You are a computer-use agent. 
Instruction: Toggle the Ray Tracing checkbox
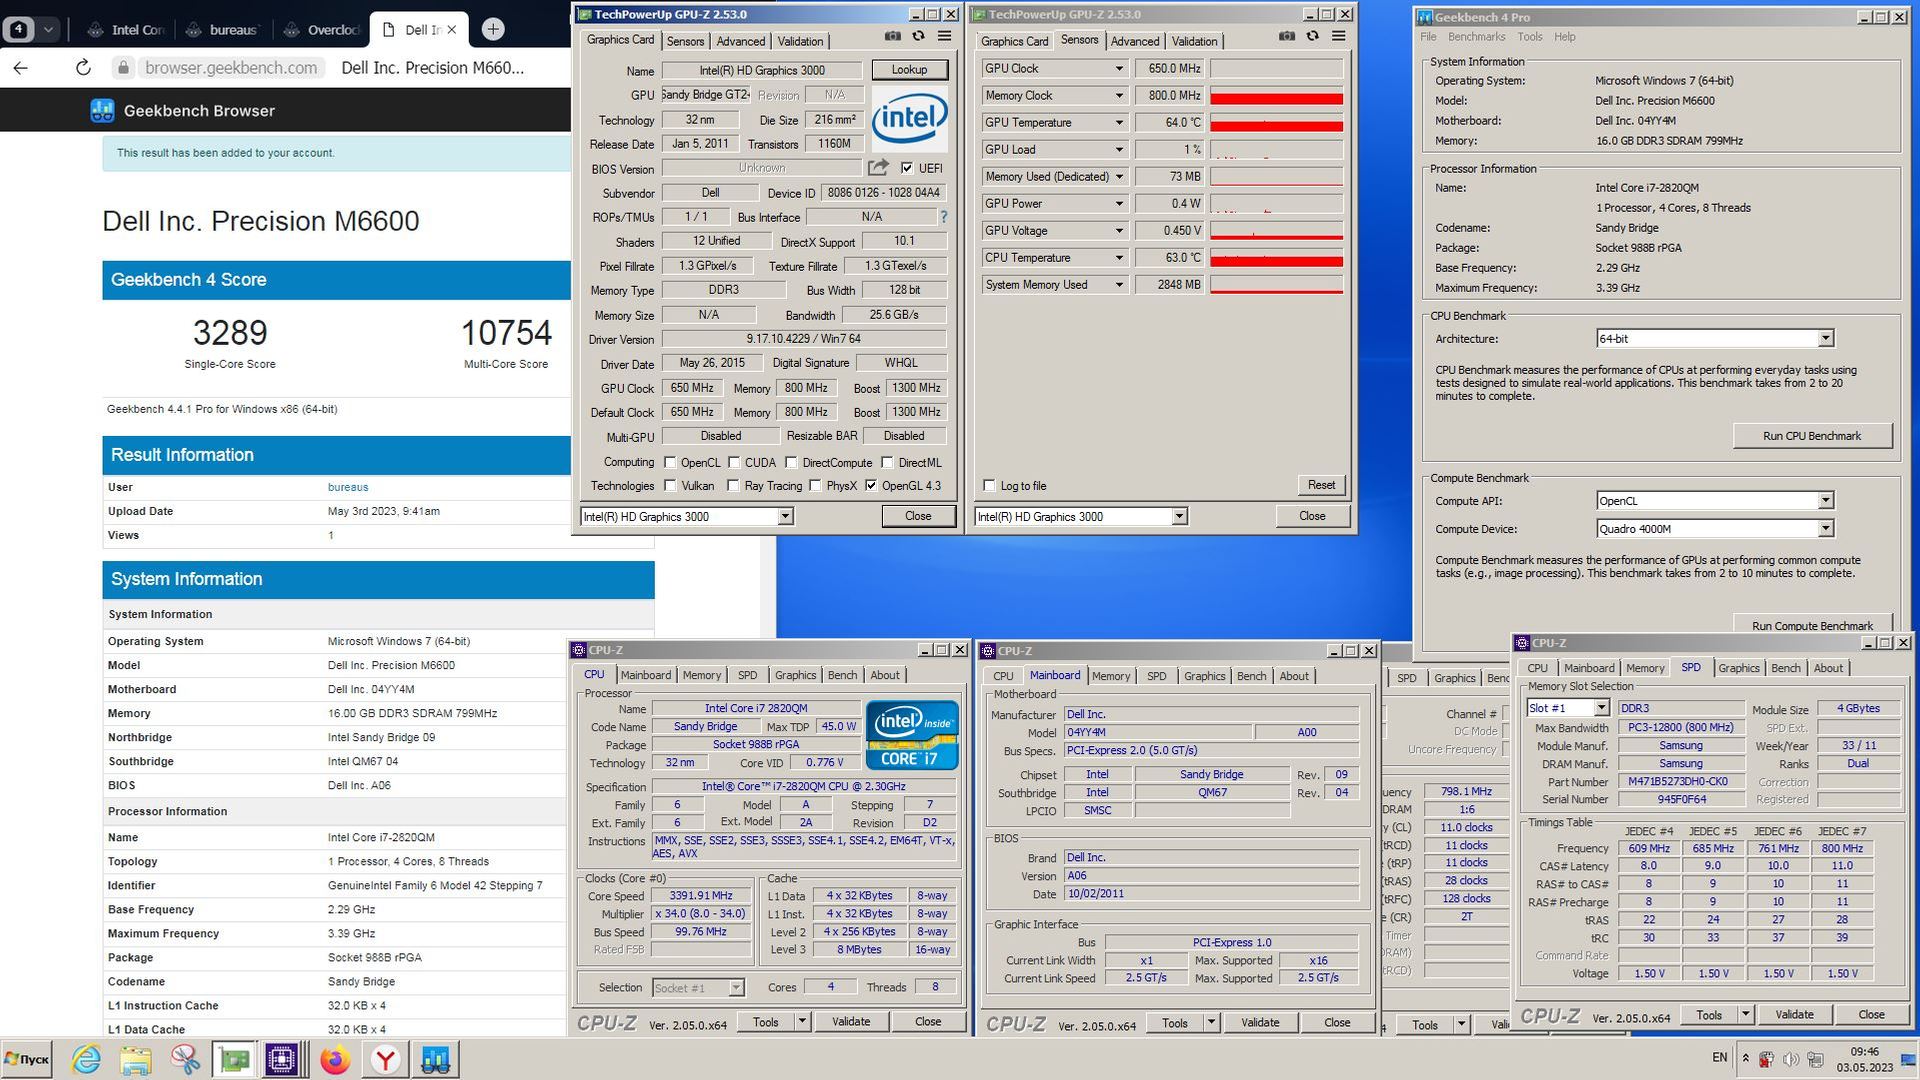tap(732, 486)
